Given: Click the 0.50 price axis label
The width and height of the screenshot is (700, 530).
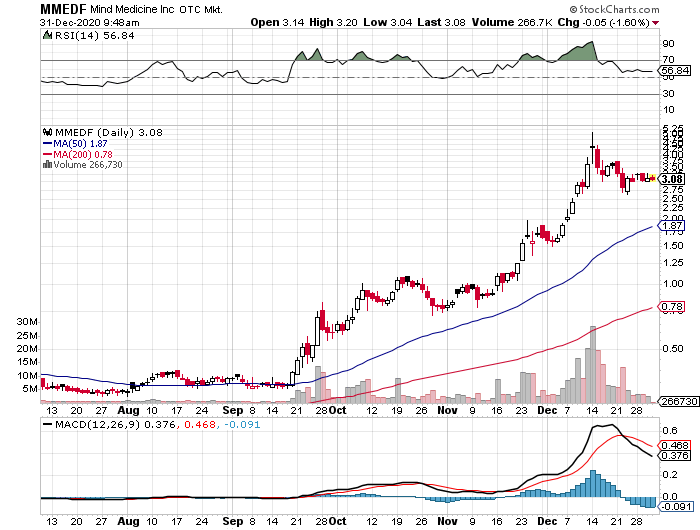Looking at the screenshot, I should click(x=673, y=348).
